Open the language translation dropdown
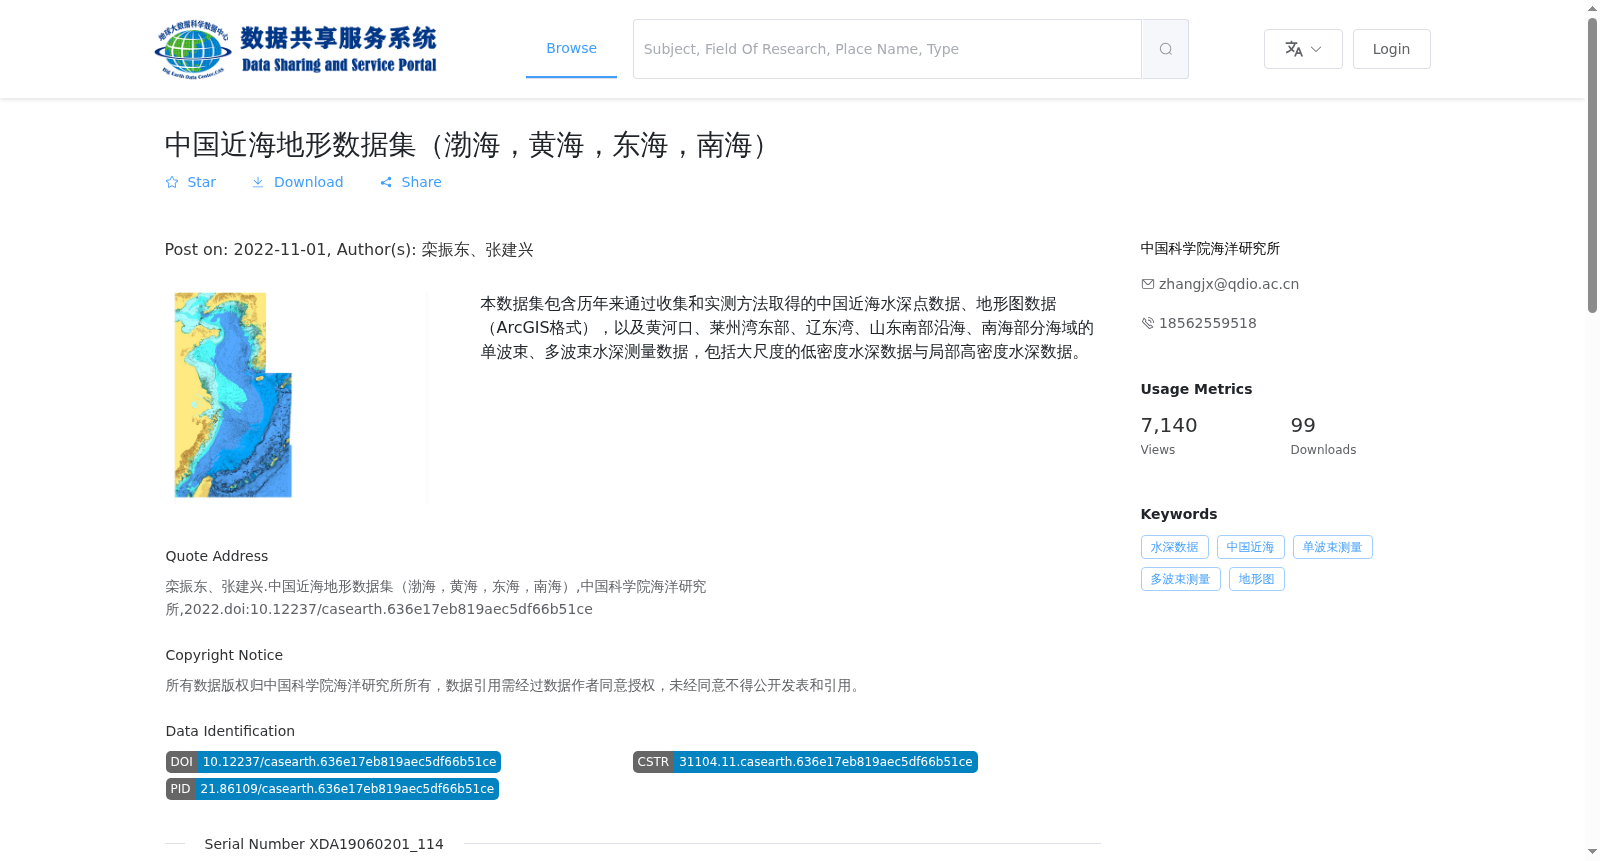Viewport: 1600px width, 861px height. 1303,49
